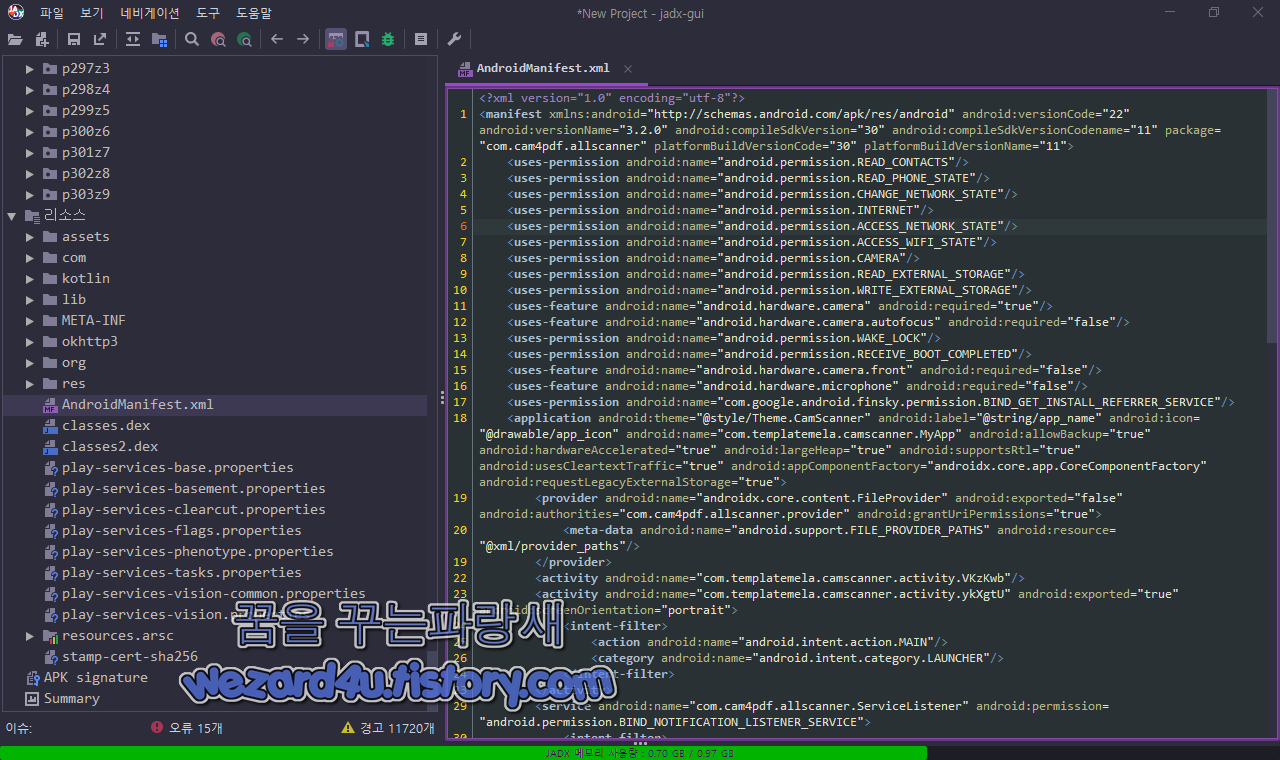Expand the kotlin folder arrow
The height and width of the screenshot is (760, 1280).
click(31, 278)
